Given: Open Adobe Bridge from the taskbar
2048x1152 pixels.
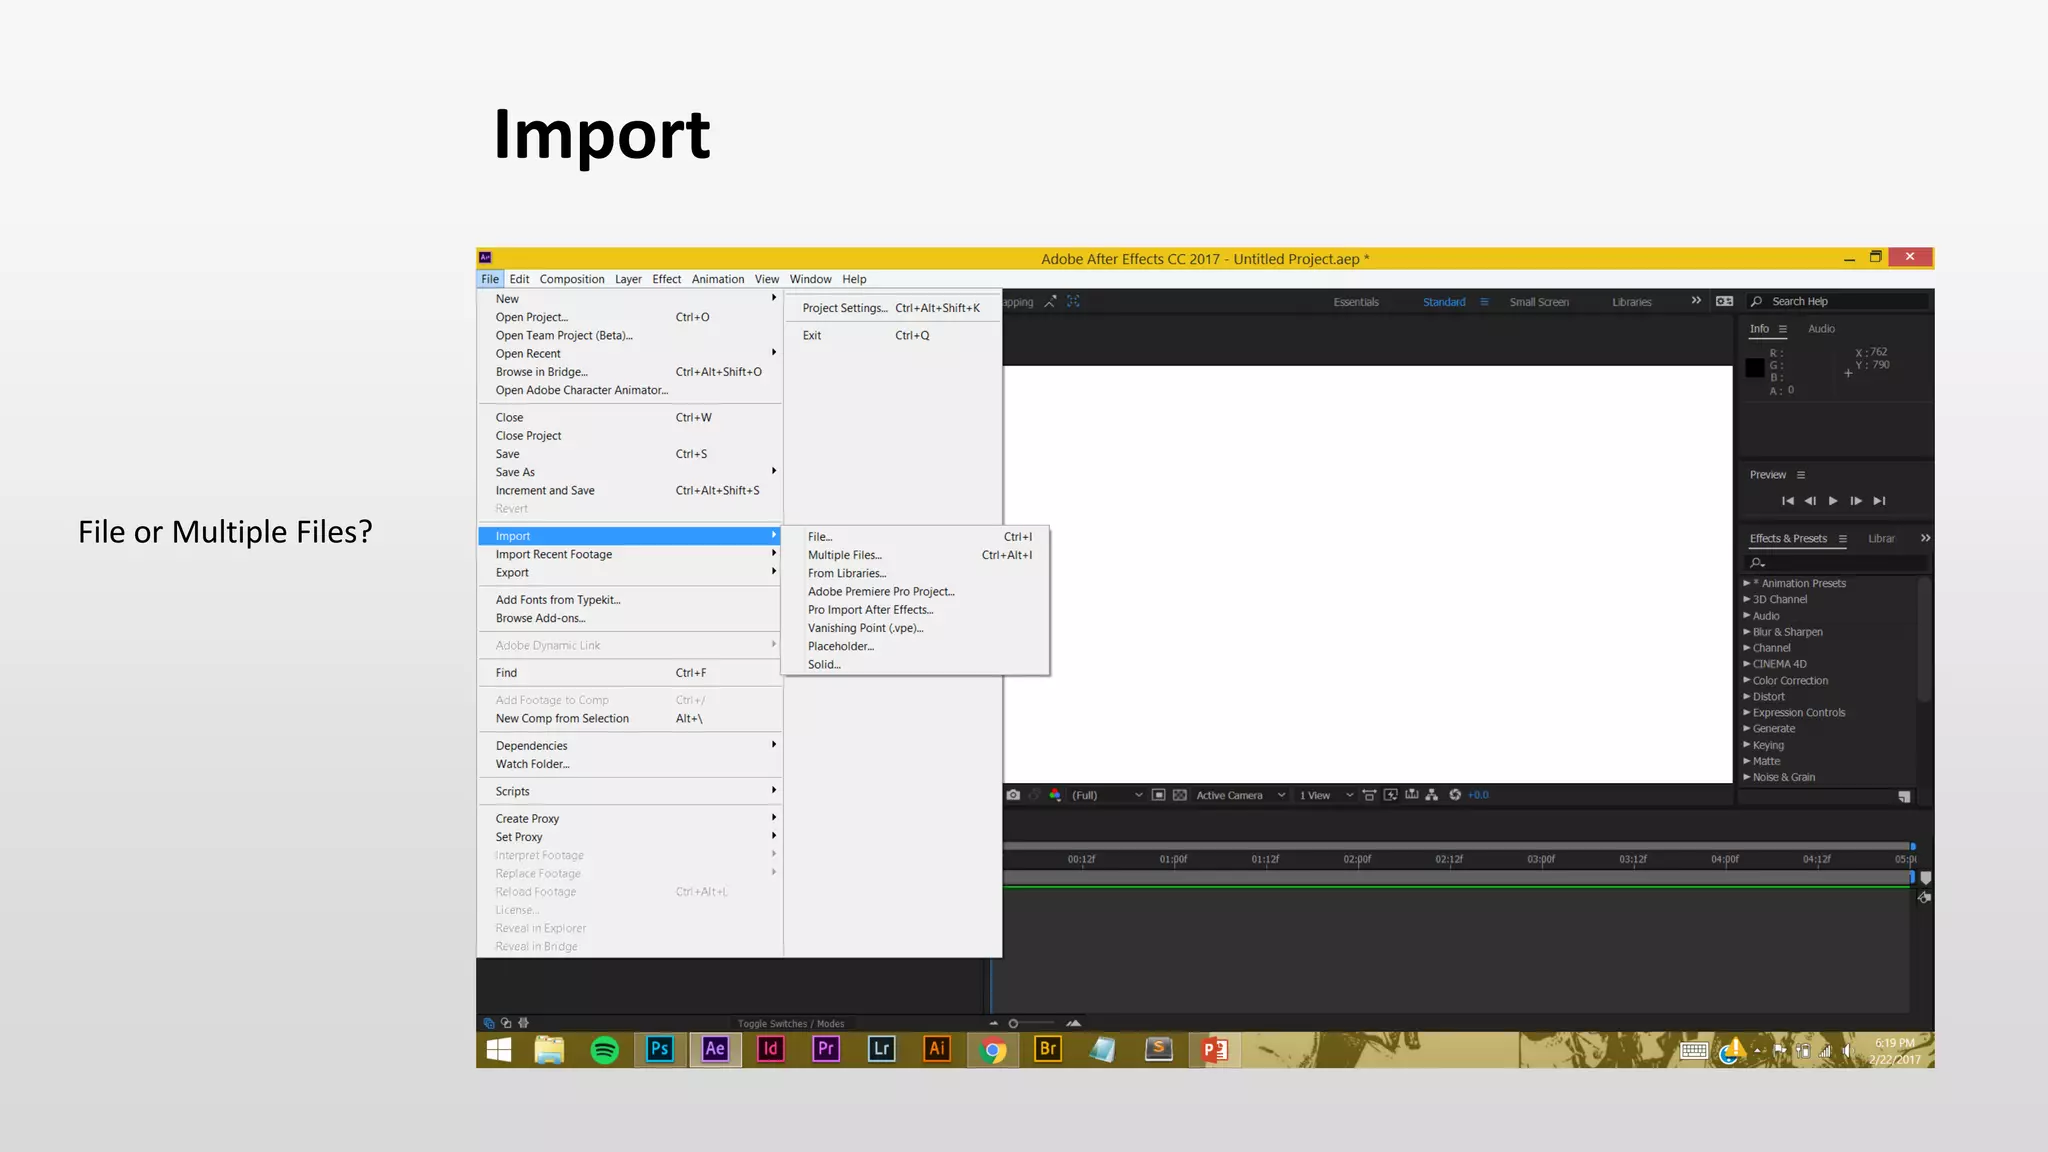Looking at the screenshot, I should [1048, 1049].
